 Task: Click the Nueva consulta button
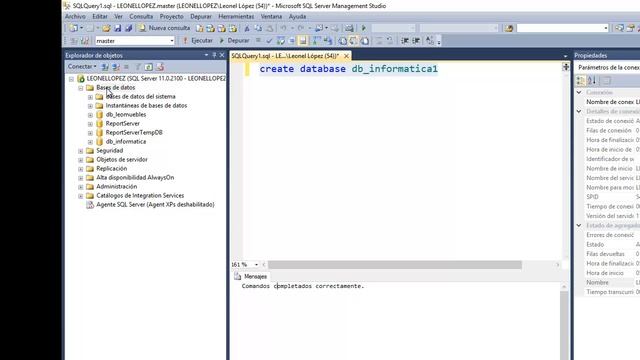click(164, 28)
